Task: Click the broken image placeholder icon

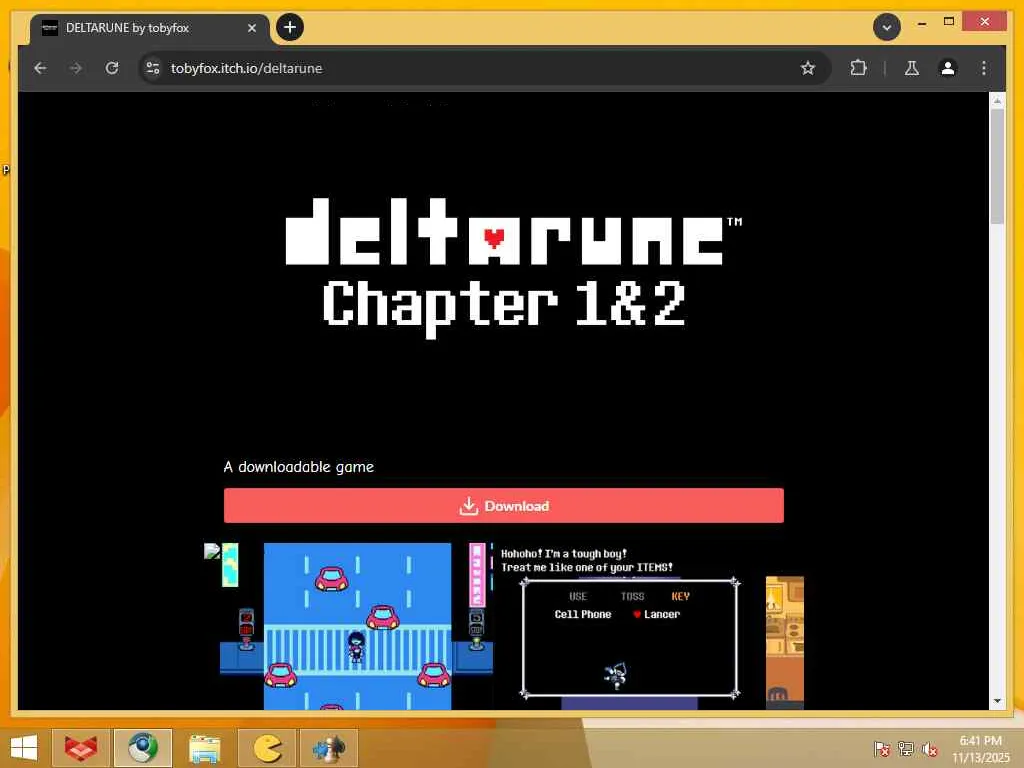Action: tap(212, 551)
